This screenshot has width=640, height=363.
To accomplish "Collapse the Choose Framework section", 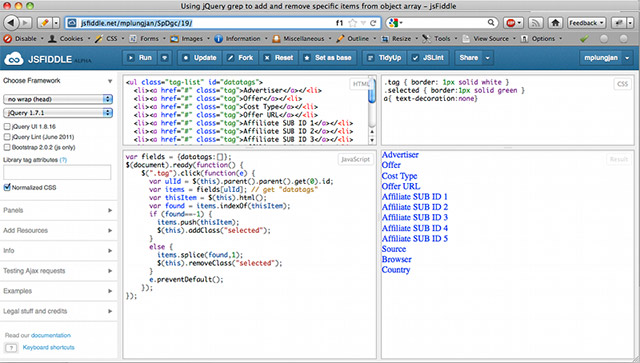I will 58,81.
